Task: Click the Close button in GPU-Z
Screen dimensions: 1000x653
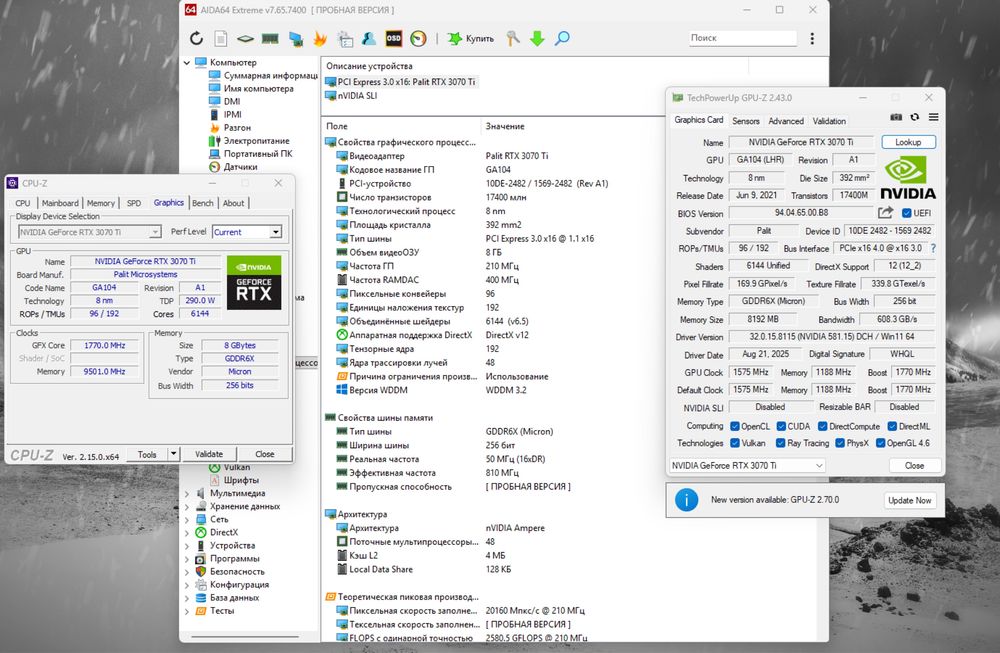Action: [x=915, y=466]
